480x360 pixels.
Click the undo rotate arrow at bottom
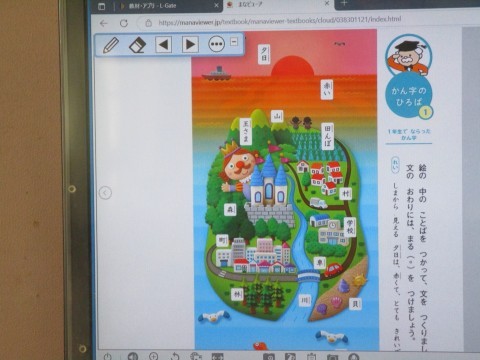click(175, 356)
